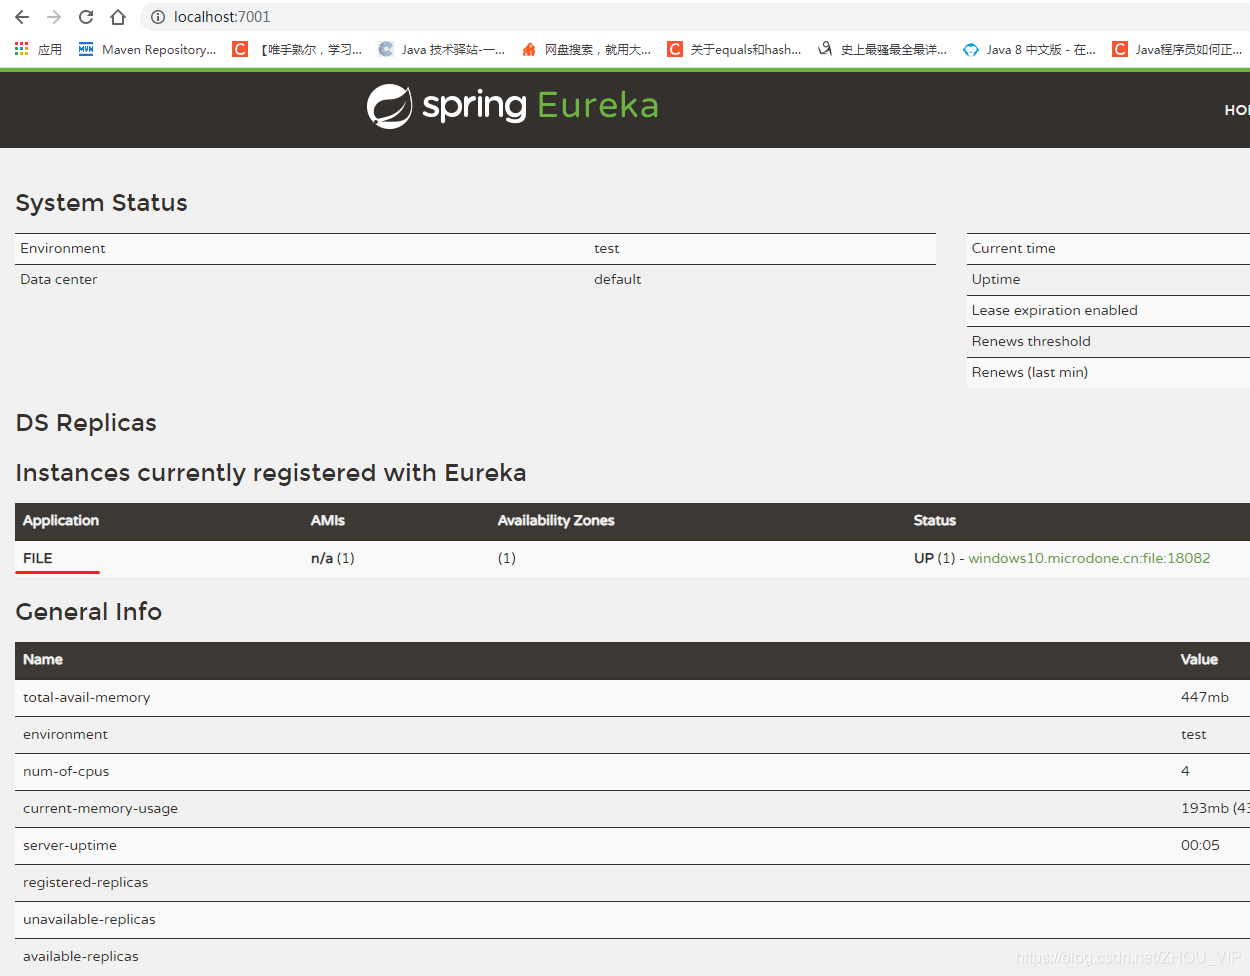1250x976 pixels.
Task: Click the General Info heading
Action: 89,612
